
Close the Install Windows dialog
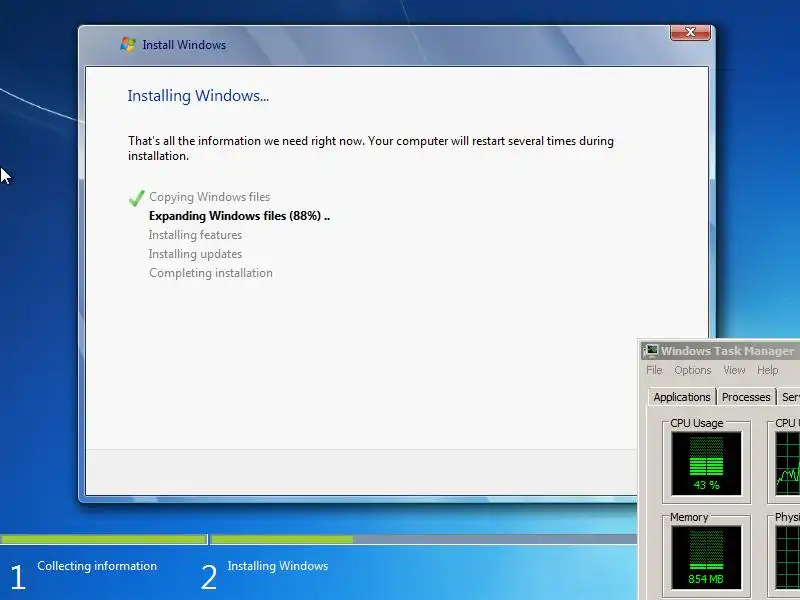coord(690,32)
